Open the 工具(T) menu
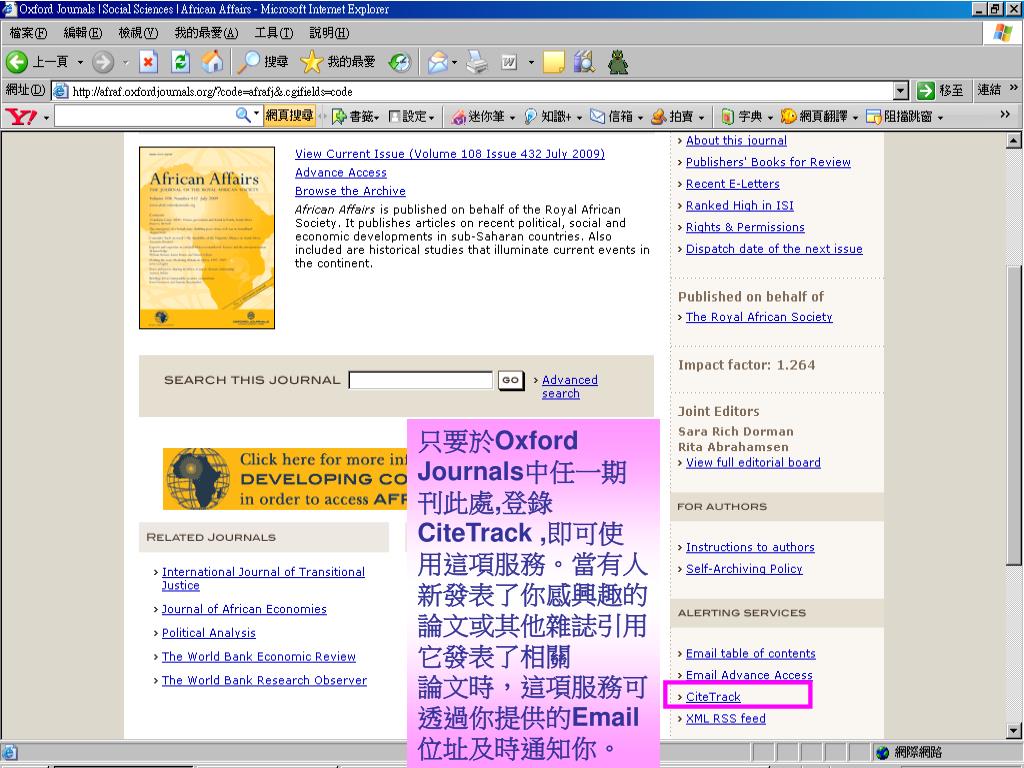The height and width of the screenshot is (768, 1024). coord(274,33)
